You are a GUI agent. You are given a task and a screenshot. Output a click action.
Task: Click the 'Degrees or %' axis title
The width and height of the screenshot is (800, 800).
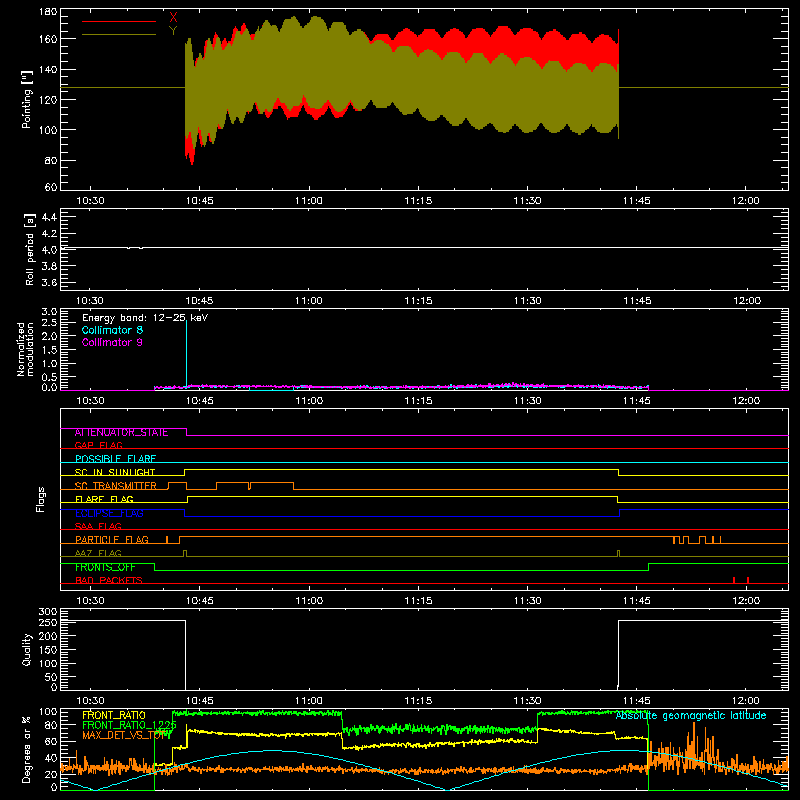27,750
